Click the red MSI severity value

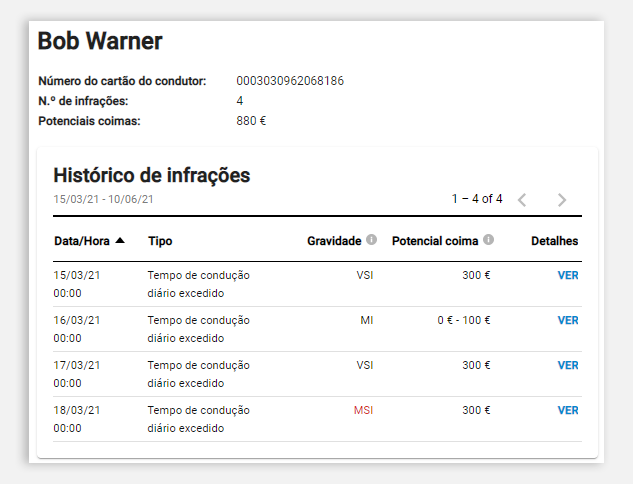point(363,411)
